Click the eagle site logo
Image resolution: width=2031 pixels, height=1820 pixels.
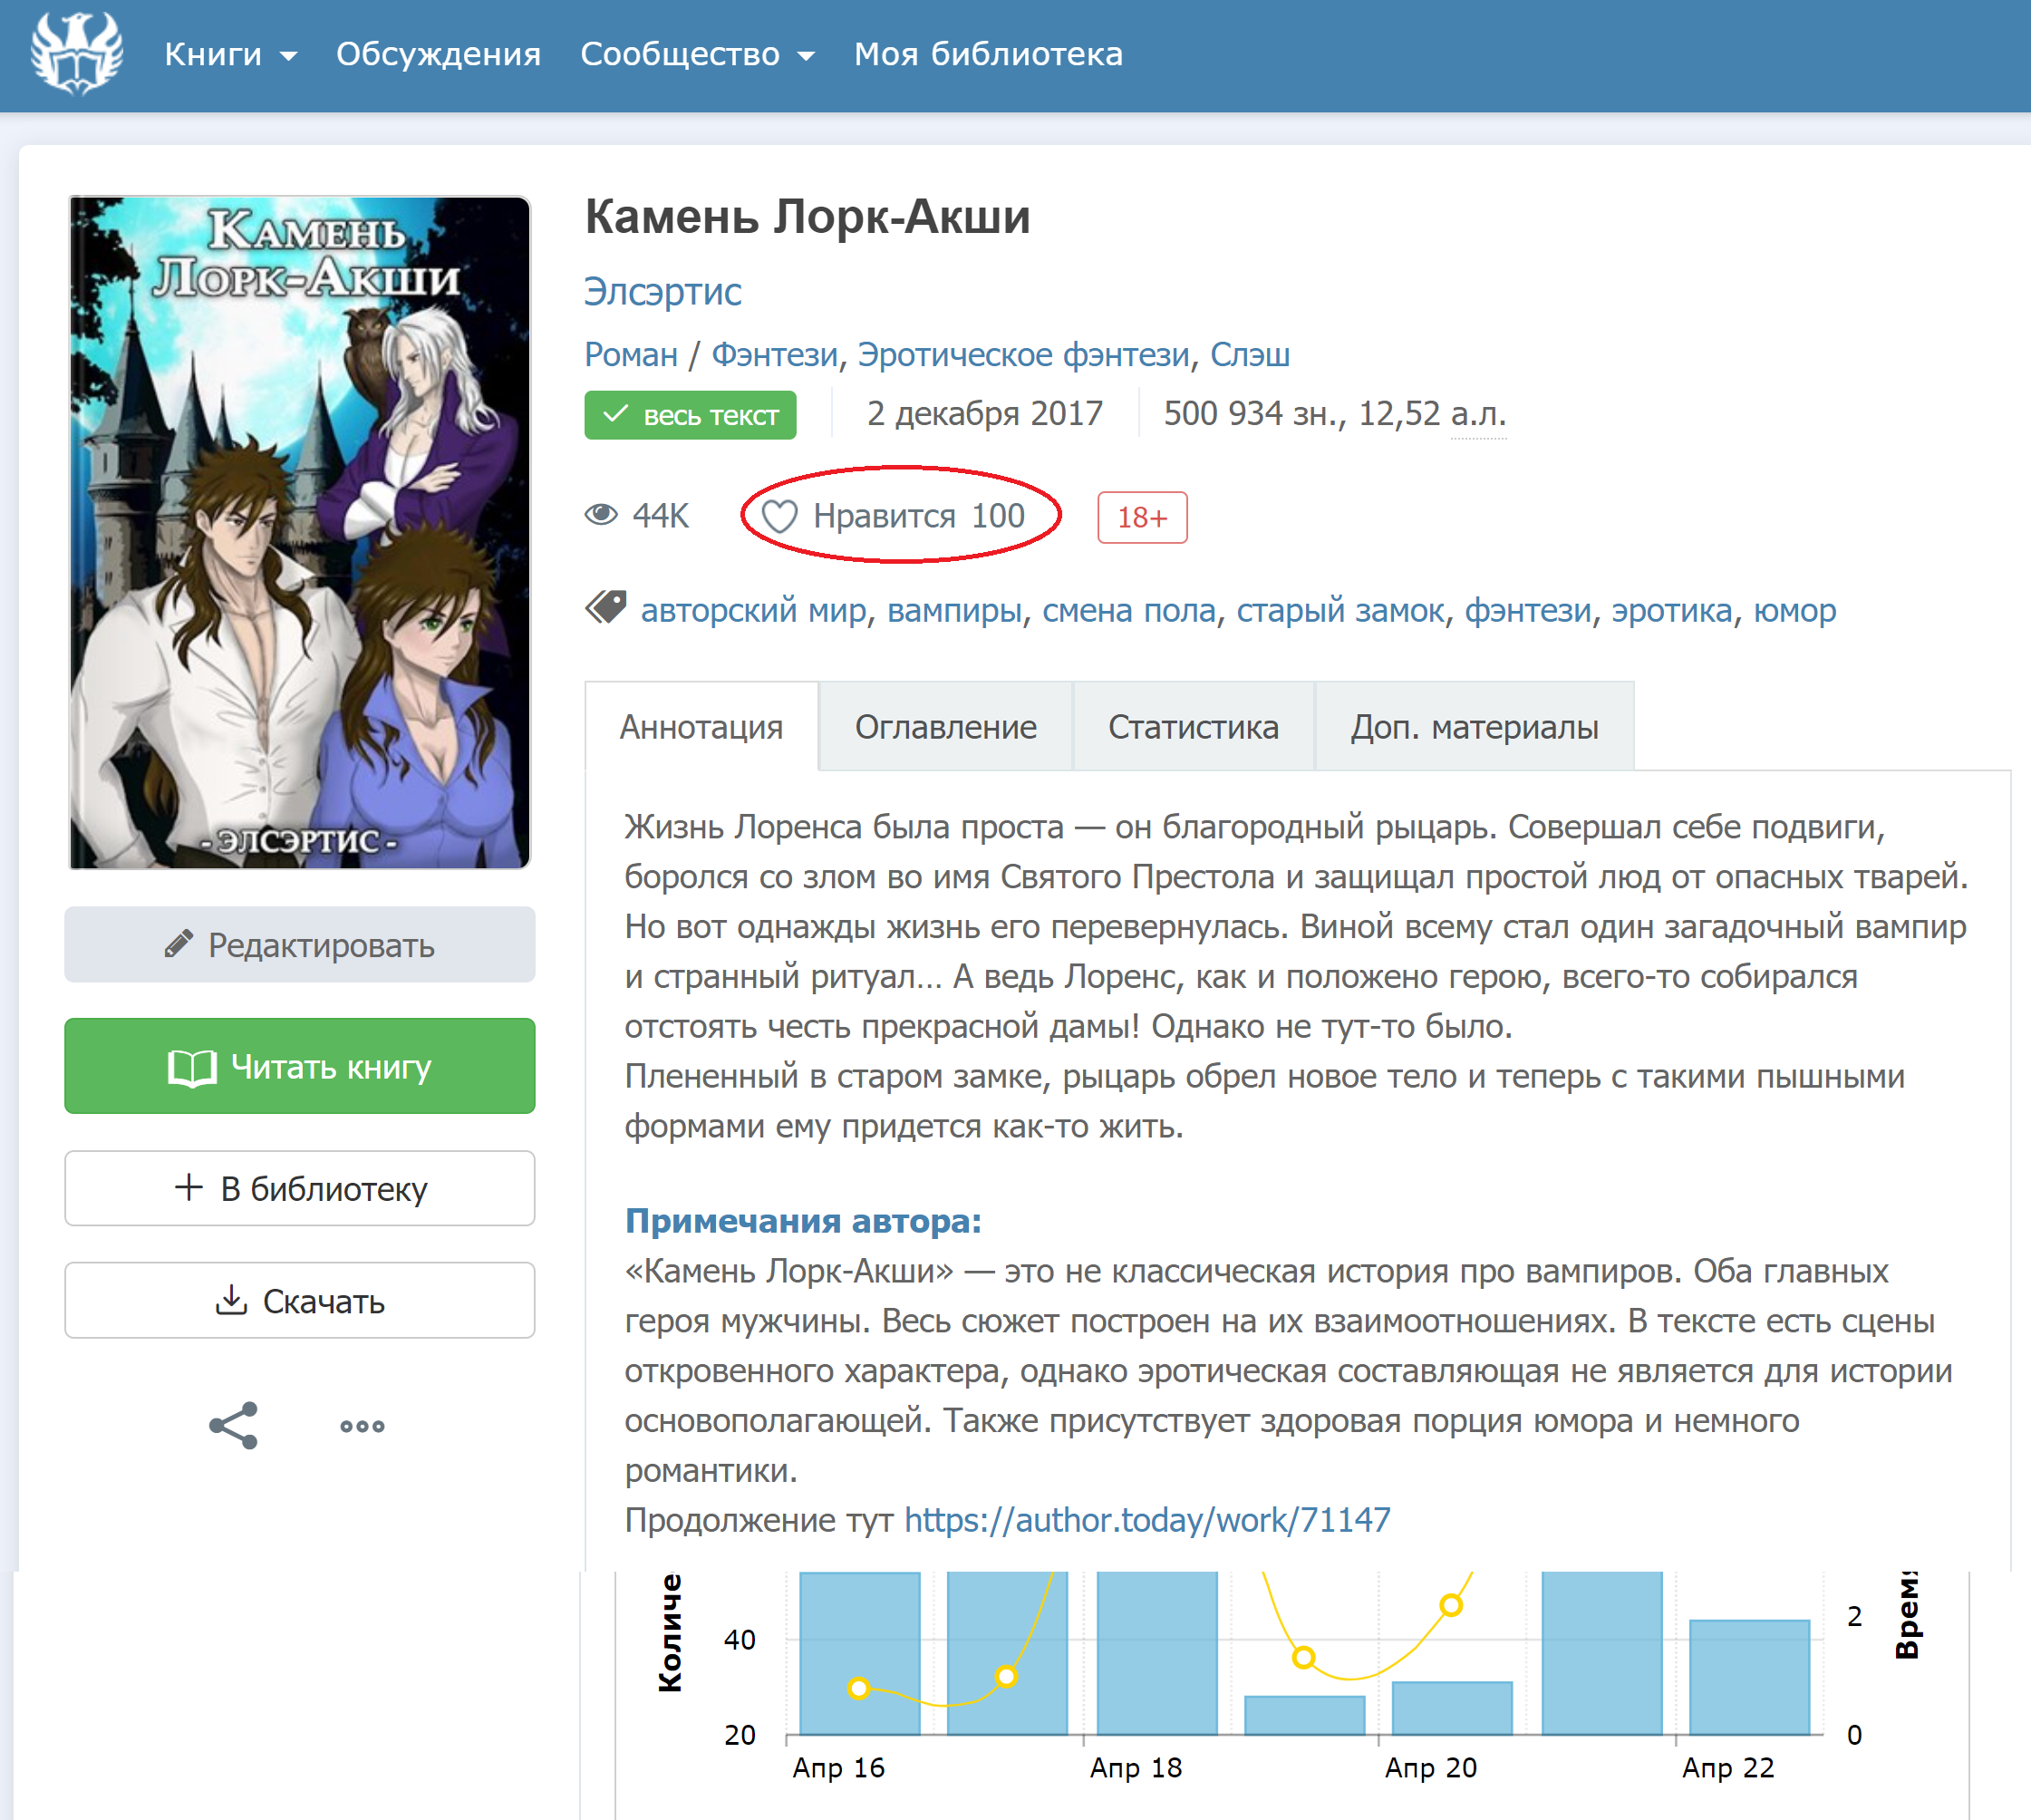[x=76, y=53]
